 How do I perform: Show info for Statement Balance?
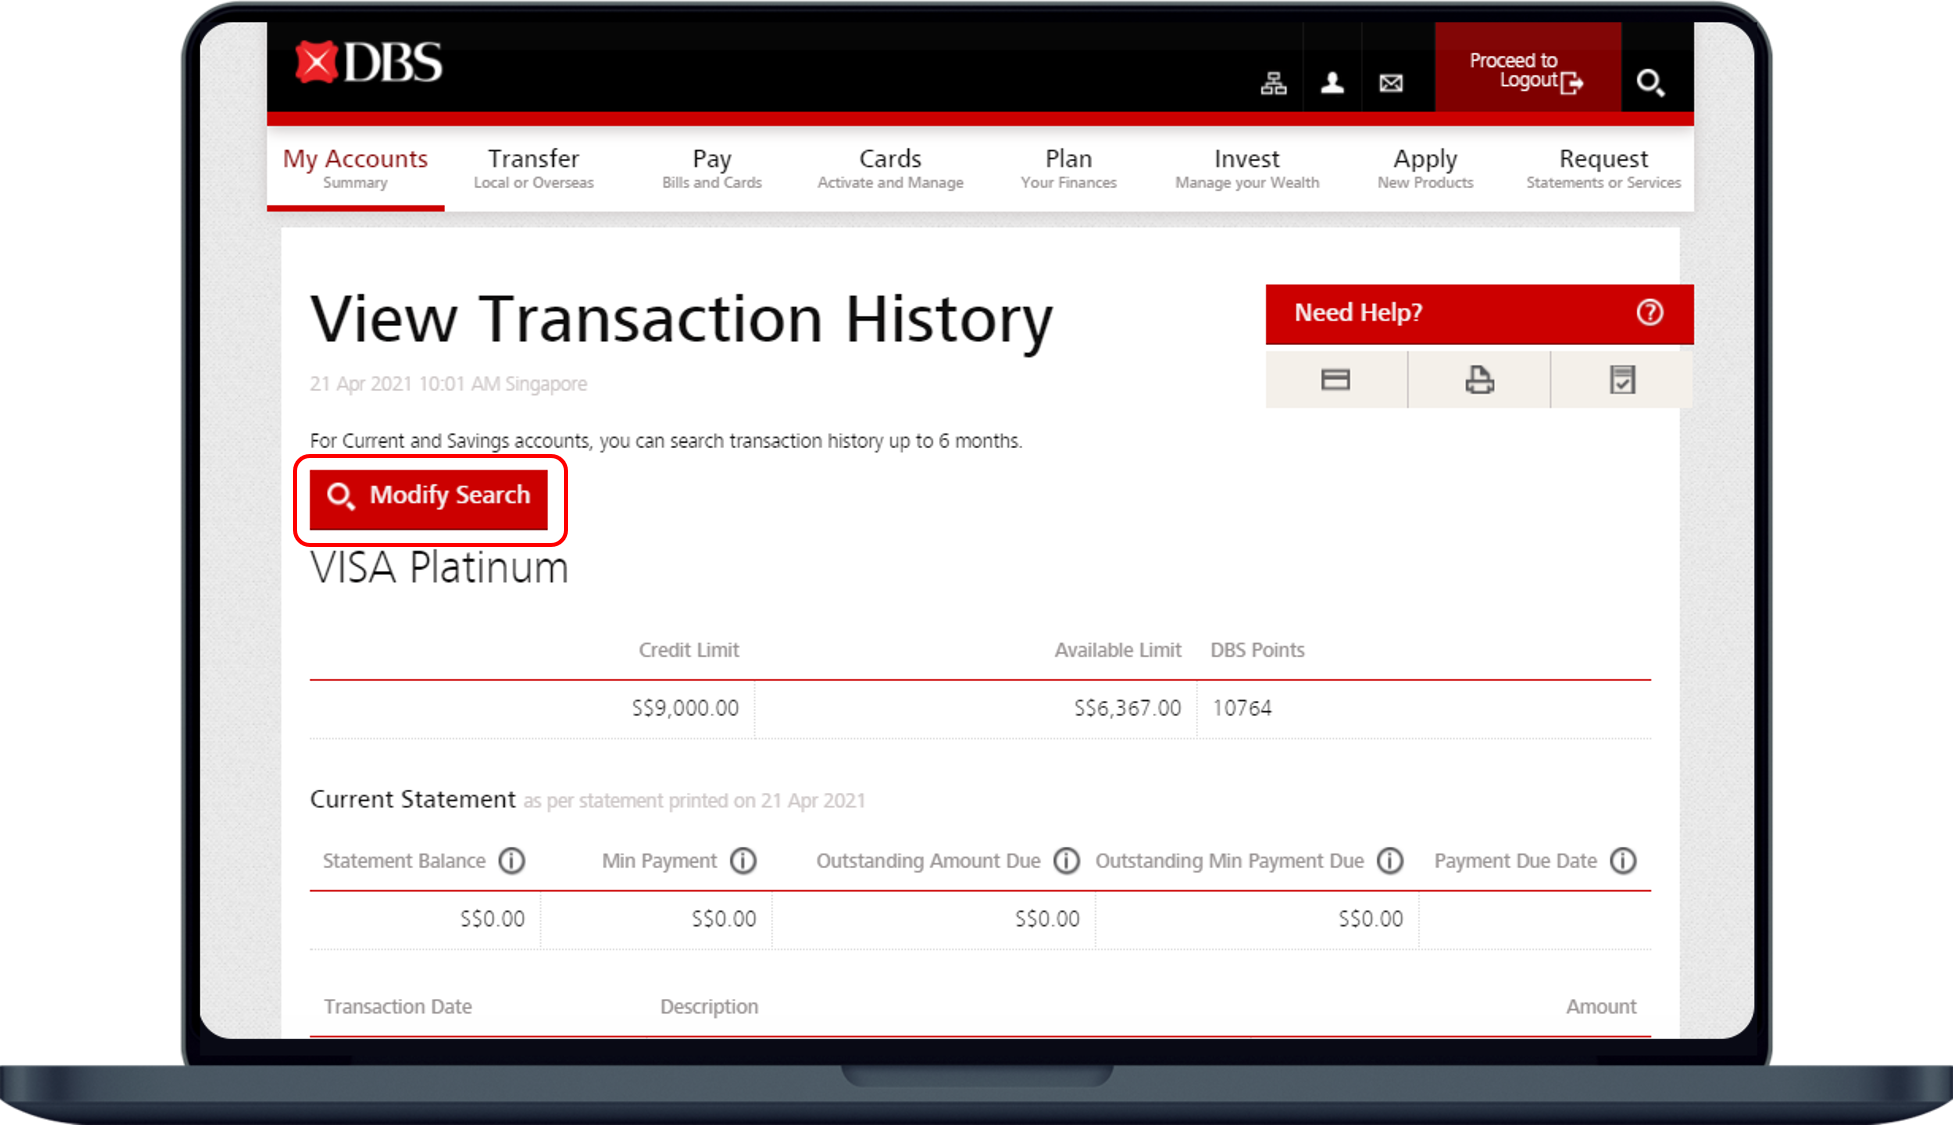(x=512, y=861)
